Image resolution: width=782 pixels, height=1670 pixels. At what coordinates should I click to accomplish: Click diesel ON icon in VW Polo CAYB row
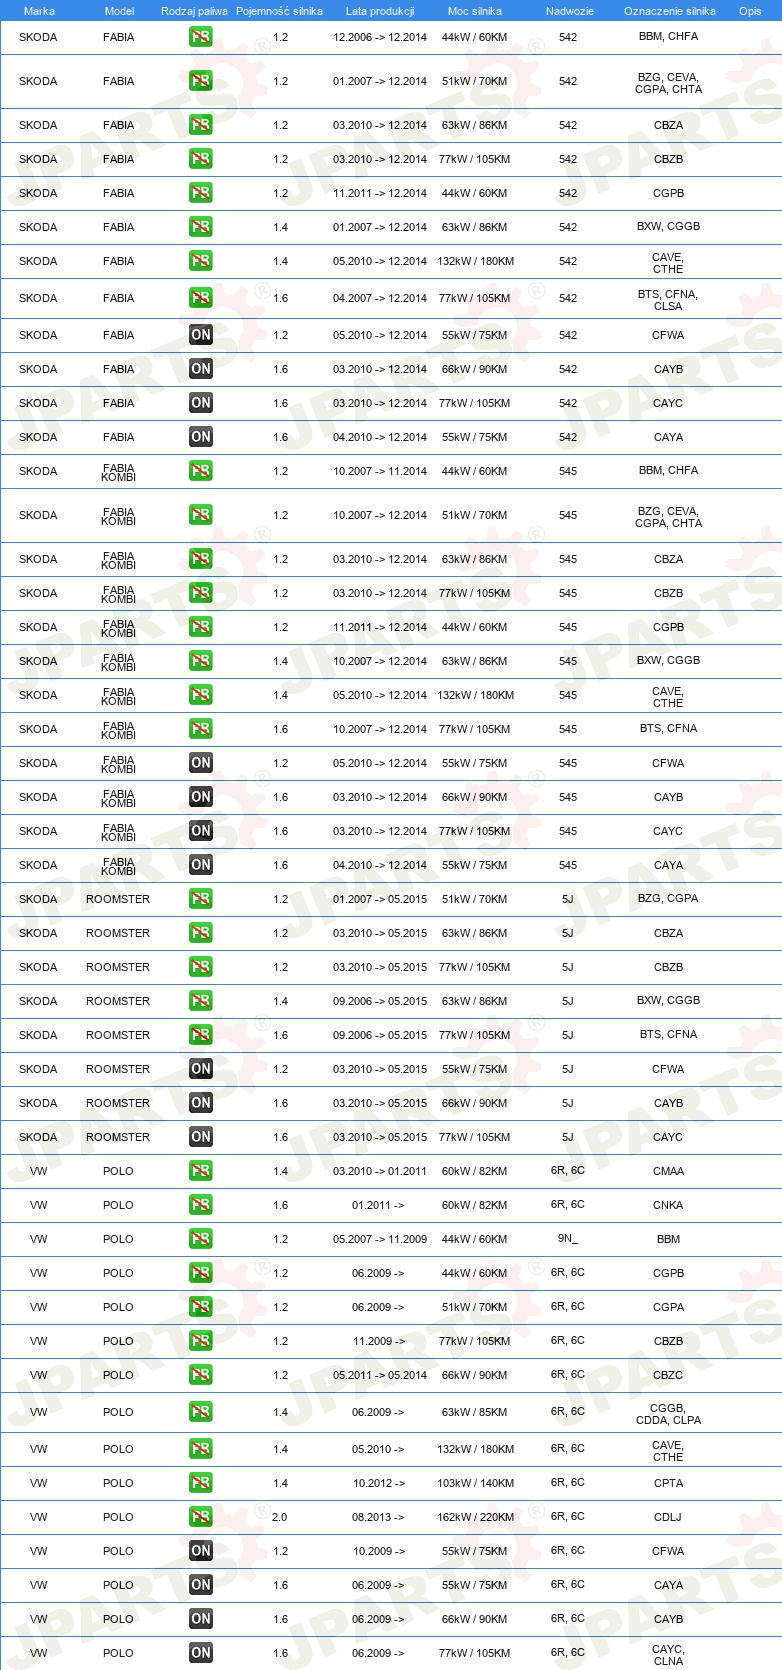point(201,1619)
